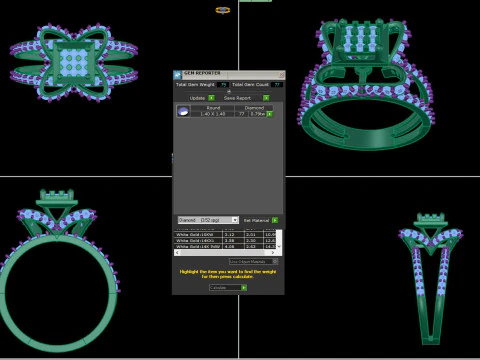Click green button in Round Diamond row

[x=270, y=114]
